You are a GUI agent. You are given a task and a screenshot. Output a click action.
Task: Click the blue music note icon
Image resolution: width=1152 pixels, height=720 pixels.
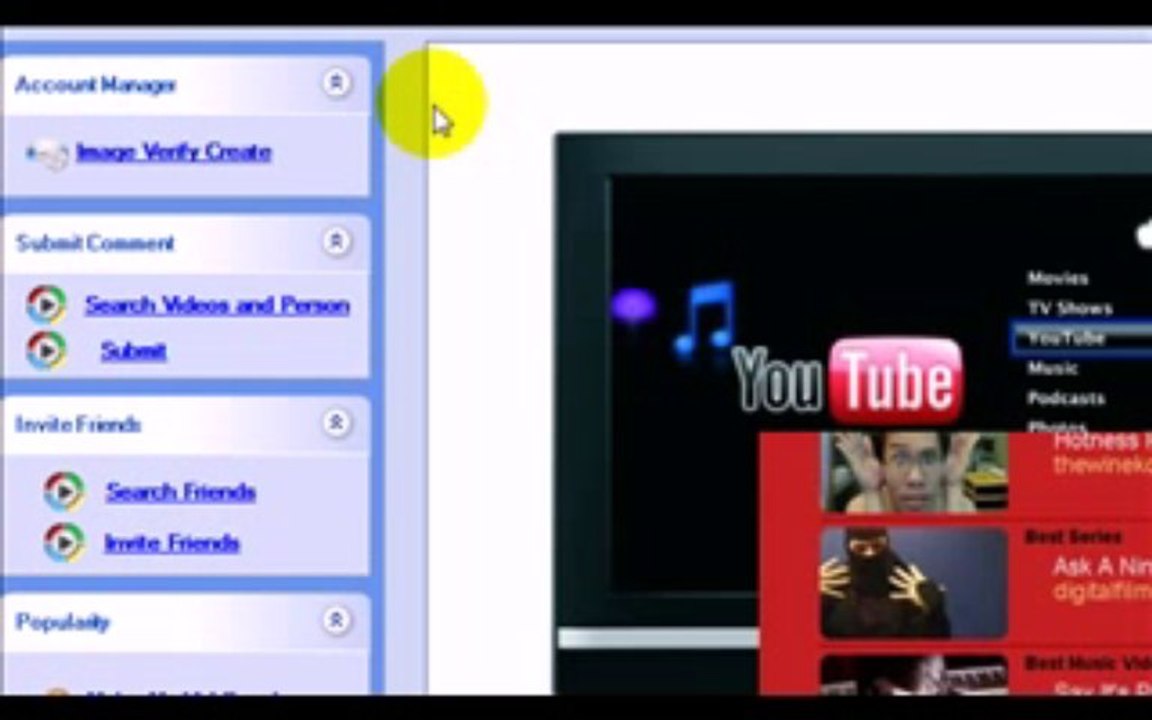click(704, 320)
